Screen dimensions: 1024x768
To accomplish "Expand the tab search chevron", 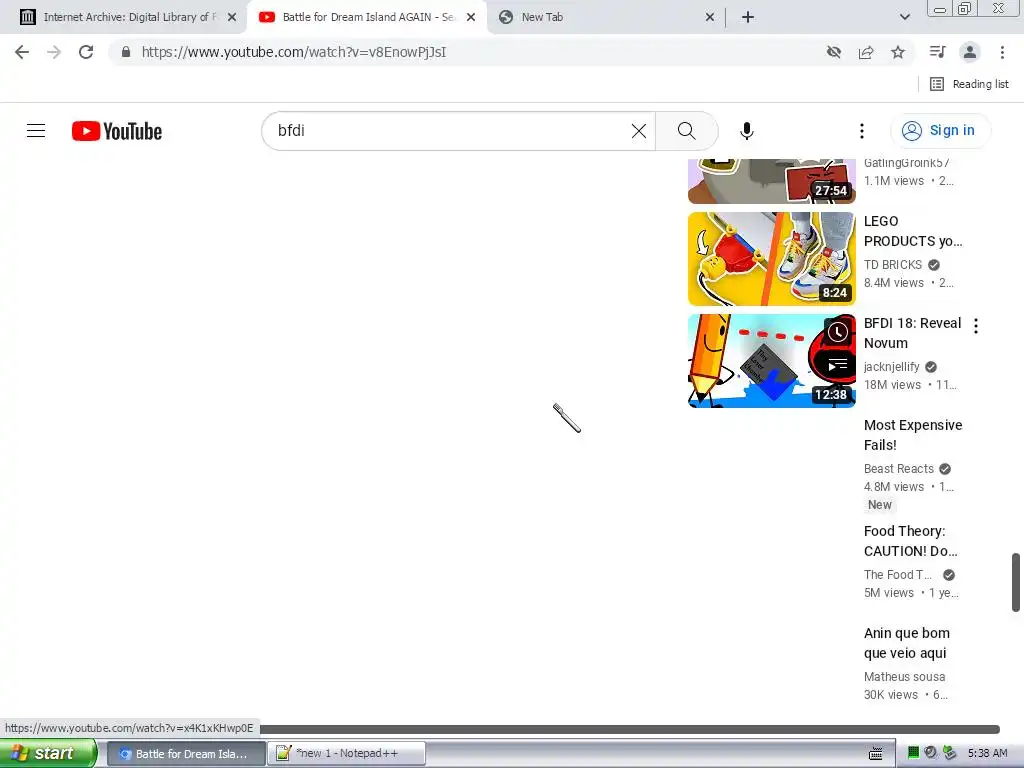I will 904,17.
